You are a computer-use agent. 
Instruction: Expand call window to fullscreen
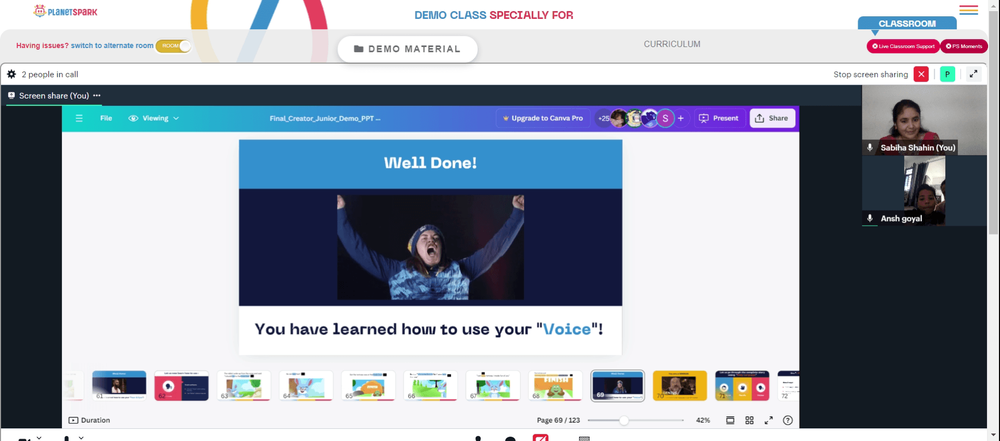click(973, 74)
